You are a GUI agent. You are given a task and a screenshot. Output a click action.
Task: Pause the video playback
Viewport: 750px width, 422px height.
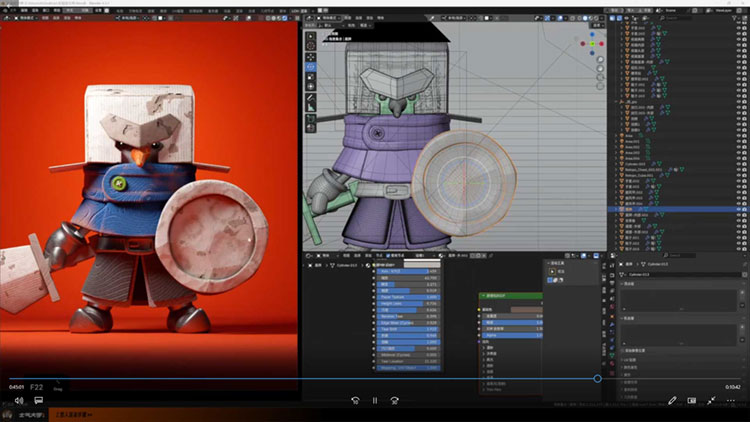tap(375, 400)
